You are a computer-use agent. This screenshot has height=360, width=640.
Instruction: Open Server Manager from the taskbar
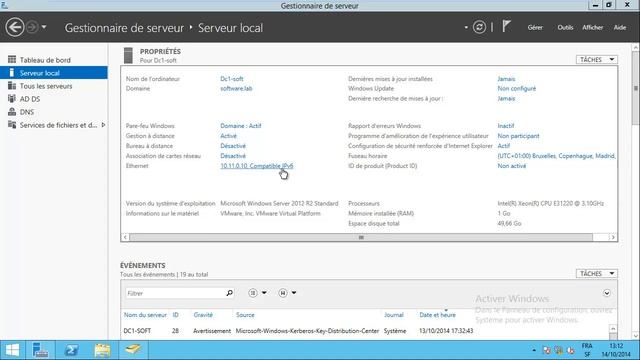(x=40, y=350)
